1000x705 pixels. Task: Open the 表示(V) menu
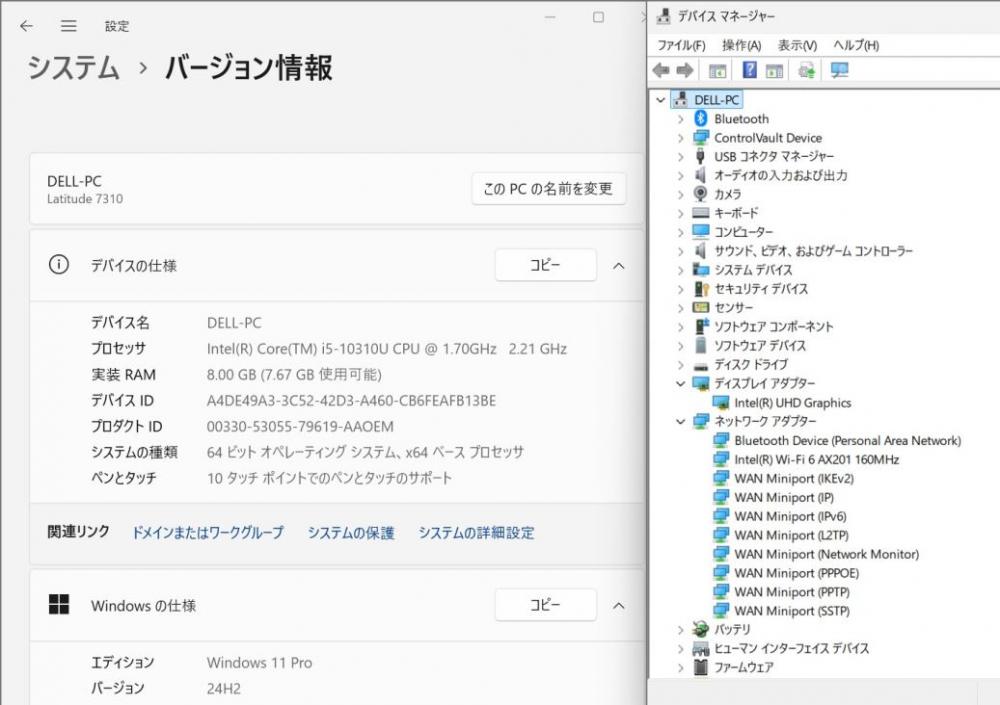click(797, 45)
